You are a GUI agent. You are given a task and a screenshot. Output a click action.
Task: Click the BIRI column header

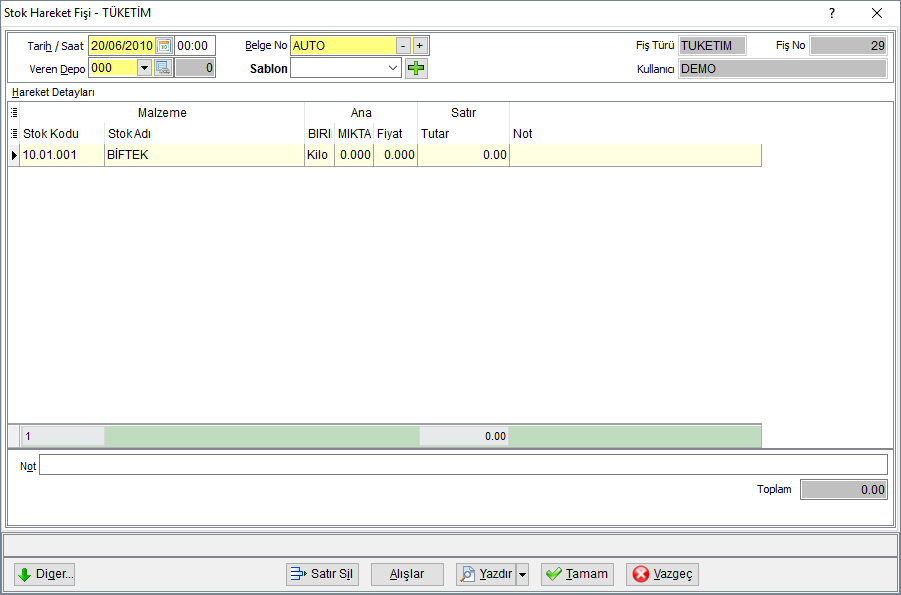(x=319, y=133)
